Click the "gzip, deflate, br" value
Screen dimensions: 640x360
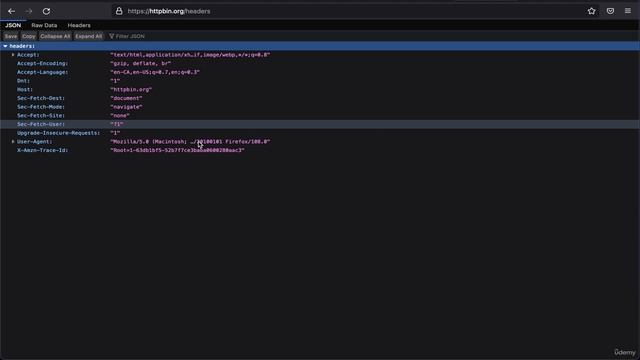(x=141, y=64)
